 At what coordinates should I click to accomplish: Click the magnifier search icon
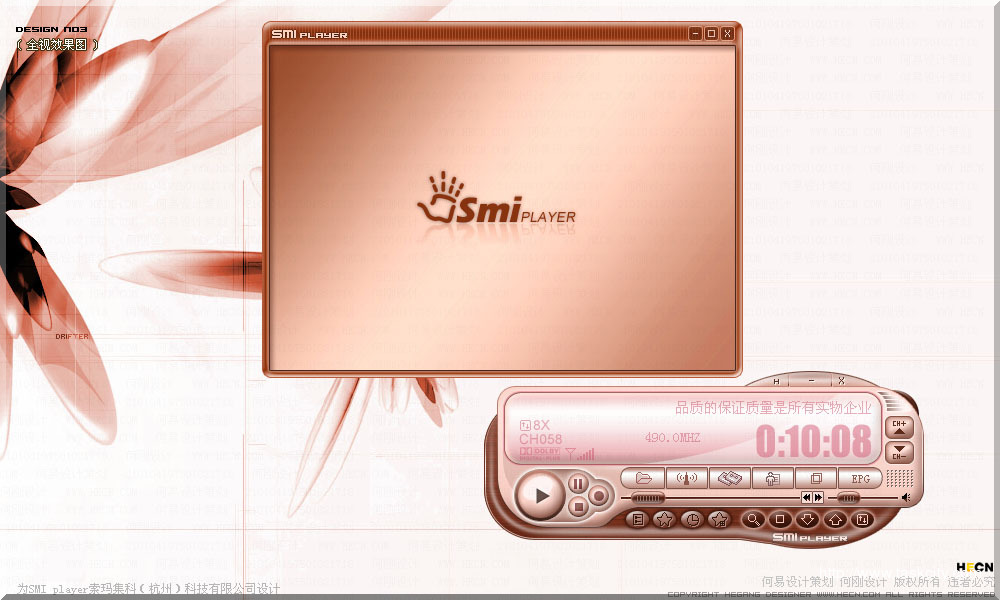point(752,520)
